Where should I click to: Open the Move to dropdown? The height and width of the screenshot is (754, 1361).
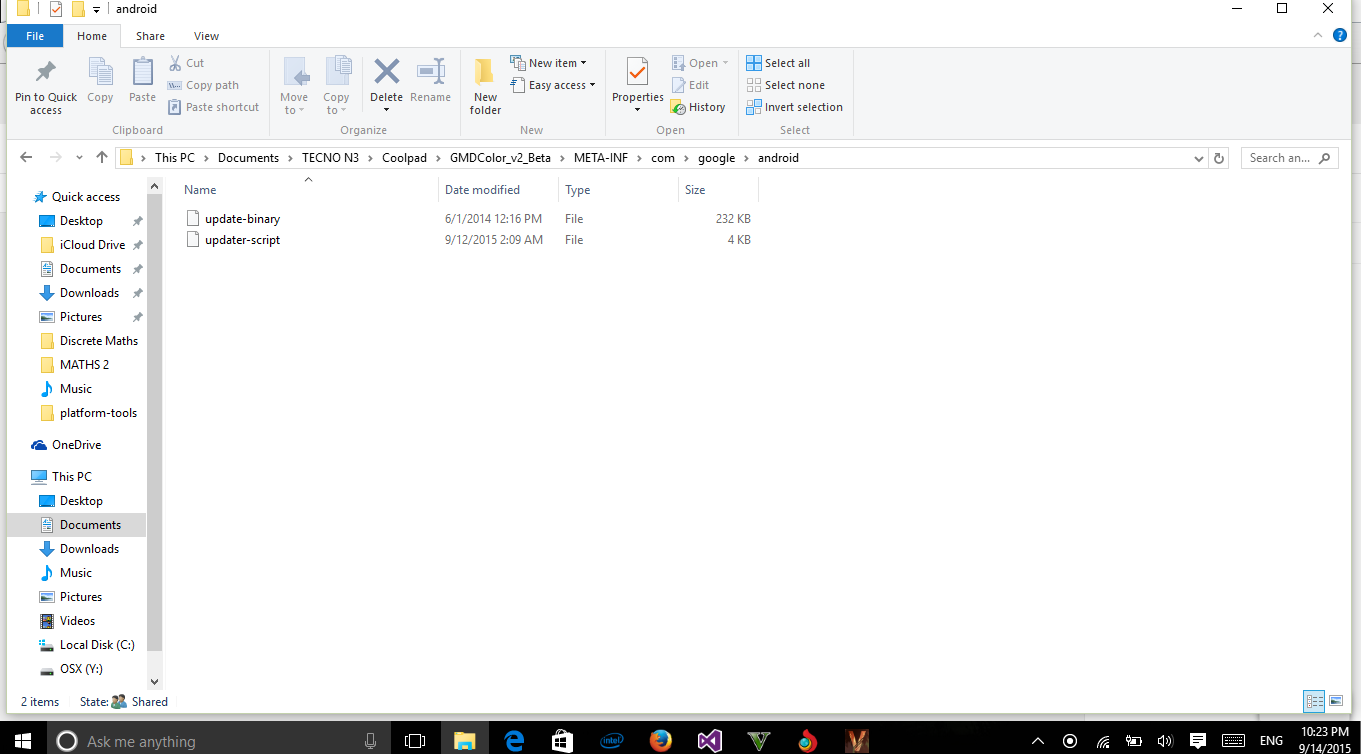click(x=294, y=85)
